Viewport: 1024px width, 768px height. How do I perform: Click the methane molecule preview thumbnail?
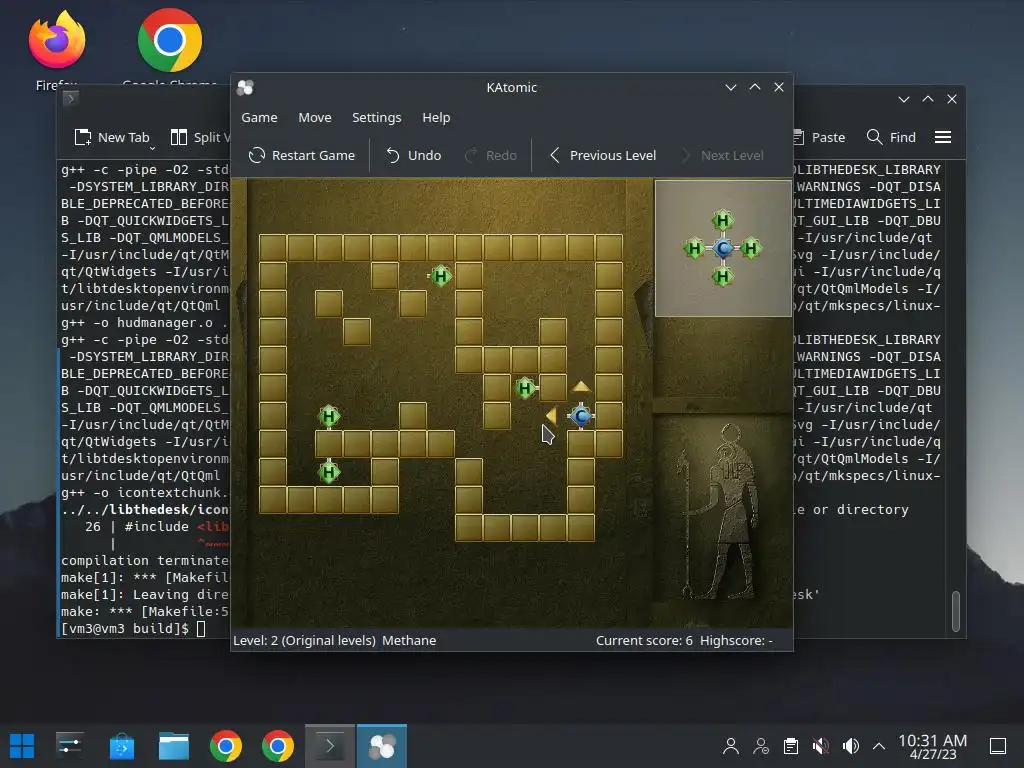click(x=723, y=248)
